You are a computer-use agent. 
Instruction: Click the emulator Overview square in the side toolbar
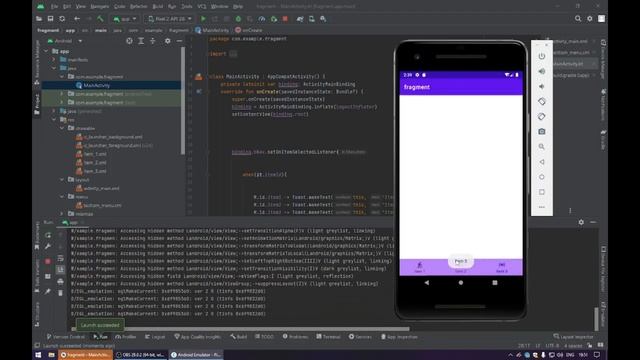[x=542, y=192]
